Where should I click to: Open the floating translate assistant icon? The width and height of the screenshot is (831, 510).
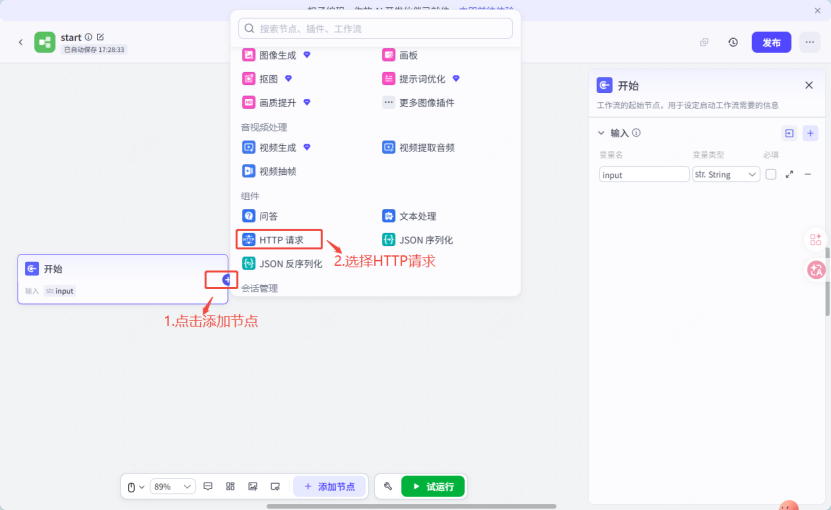816,270
